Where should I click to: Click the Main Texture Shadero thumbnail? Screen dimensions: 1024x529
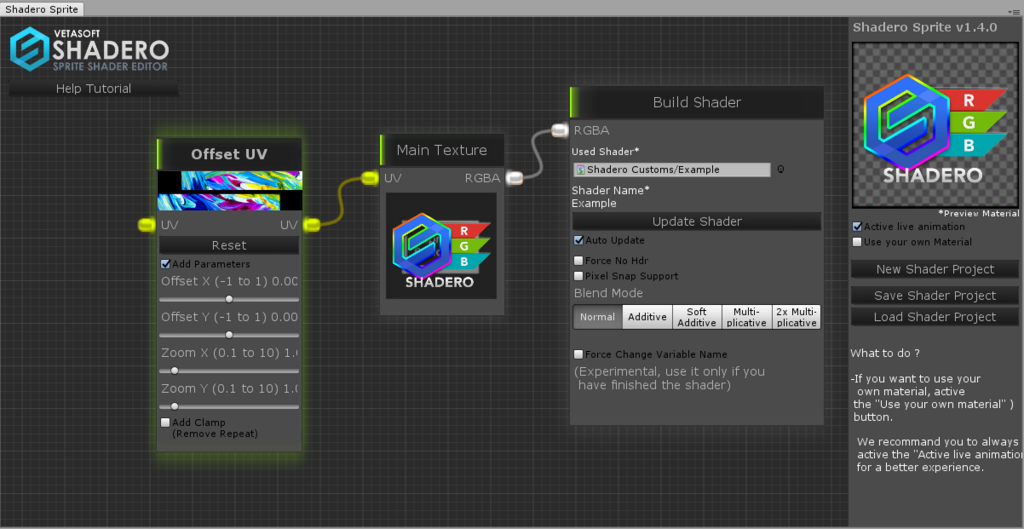click(441, 246)
